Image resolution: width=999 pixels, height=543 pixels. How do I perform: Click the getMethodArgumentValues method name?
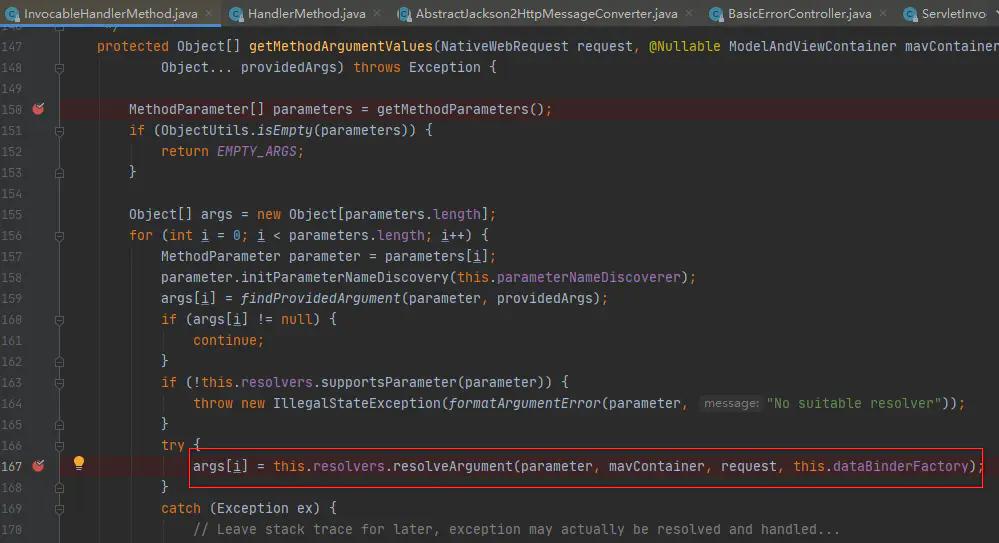point(341,47)
